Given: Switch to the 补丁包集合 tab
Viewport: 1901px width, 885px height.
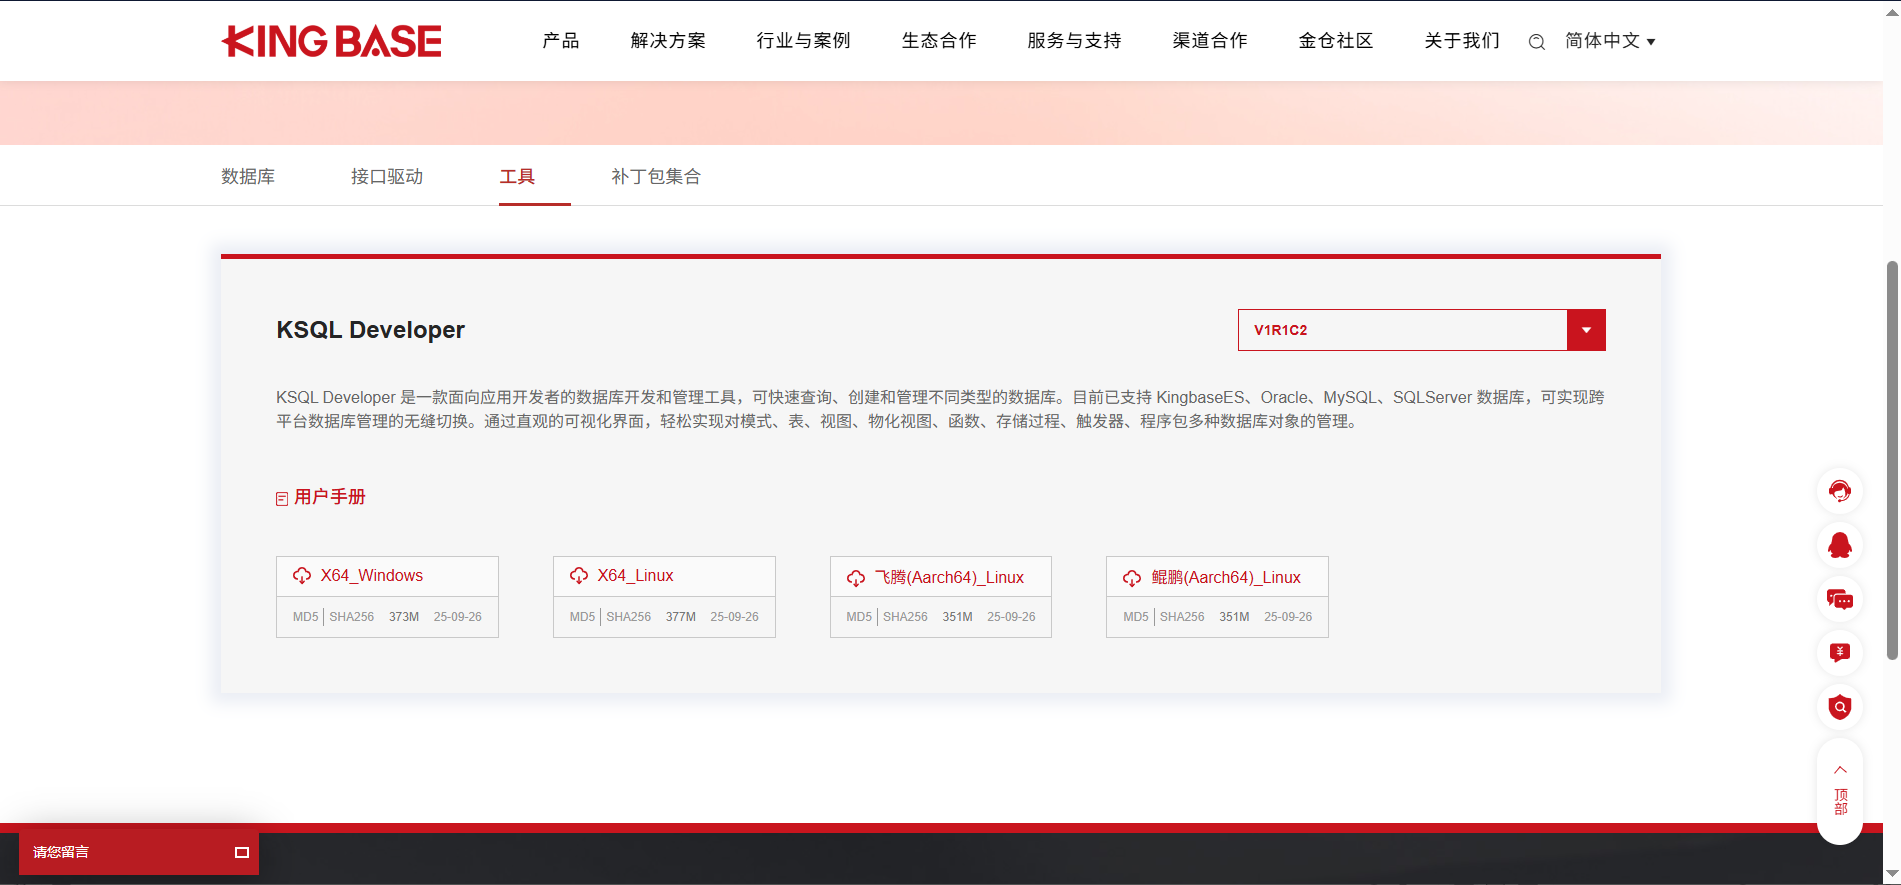Looking at the screenshot, I should tap(656, 177).
